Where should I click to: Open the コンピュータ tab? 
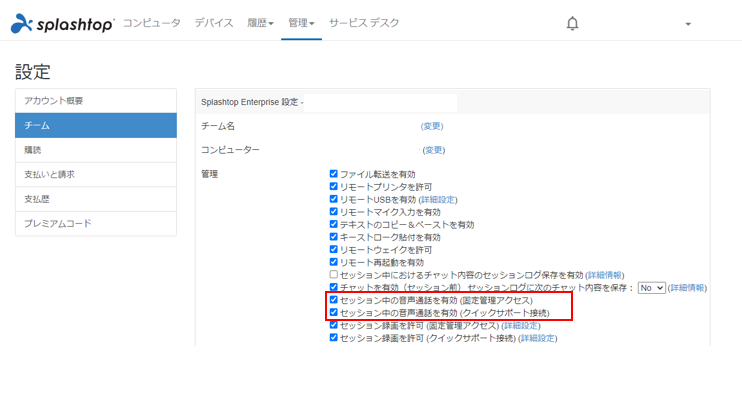pos(151,23)
